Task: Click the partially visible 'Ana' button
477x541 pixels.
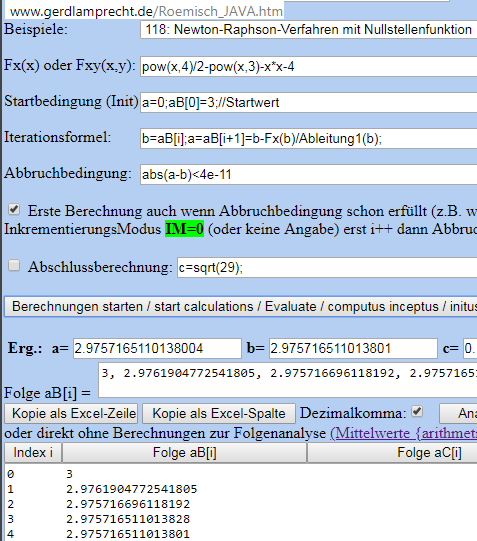Action: [x=458, y=413]
